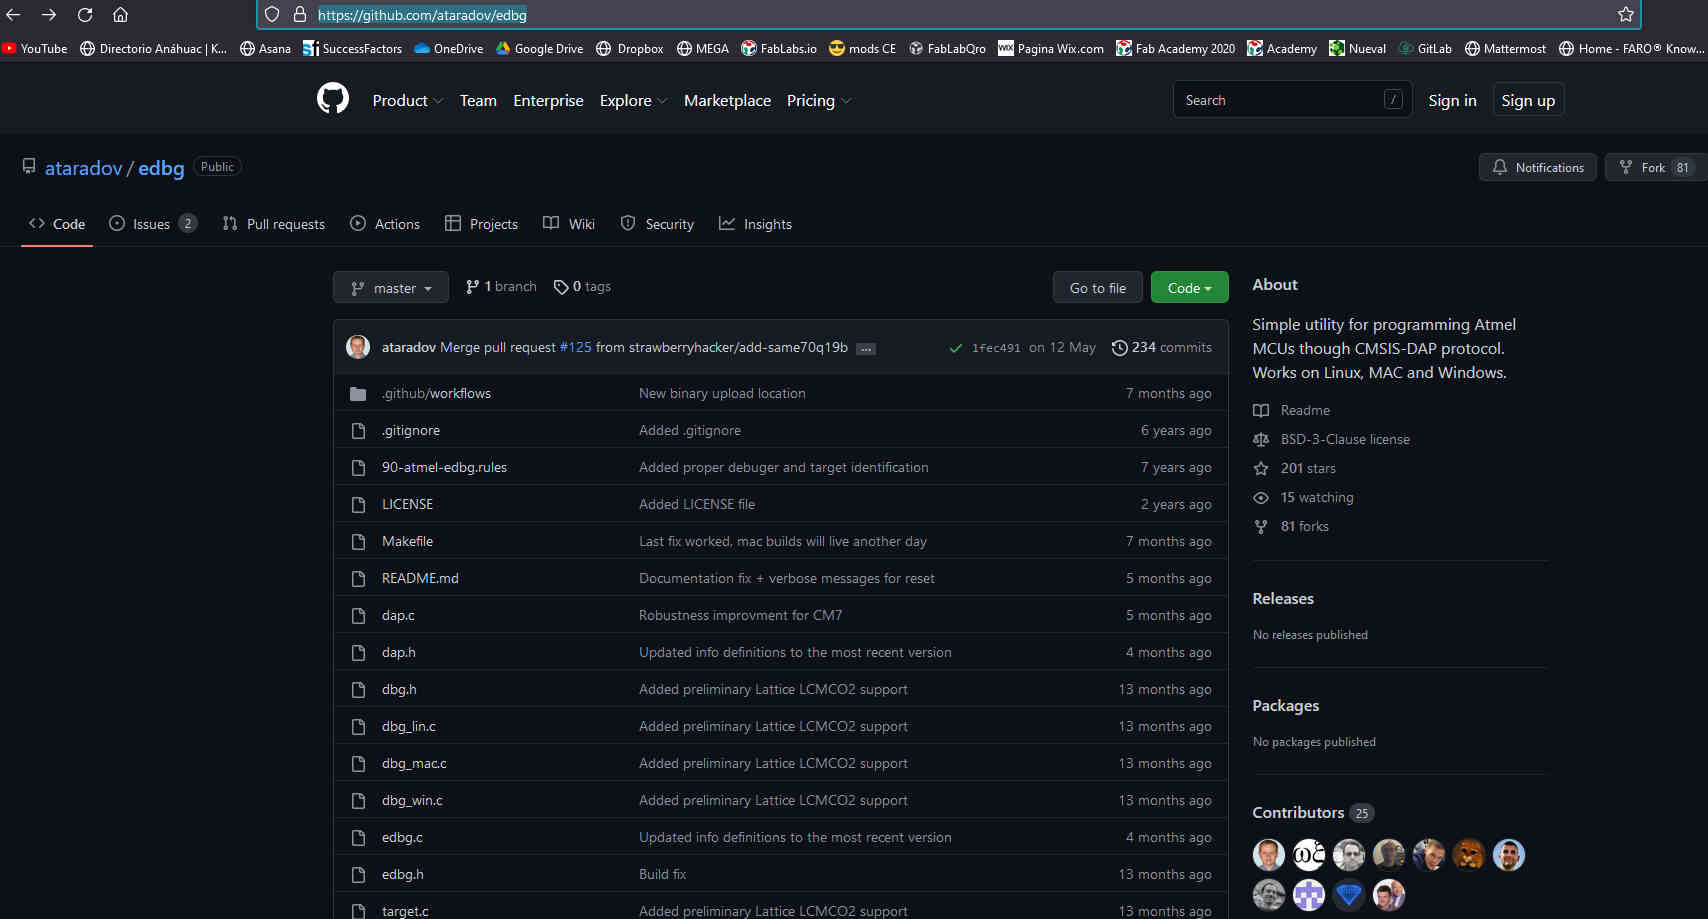Switch to the Projects tab

[481, 224]
